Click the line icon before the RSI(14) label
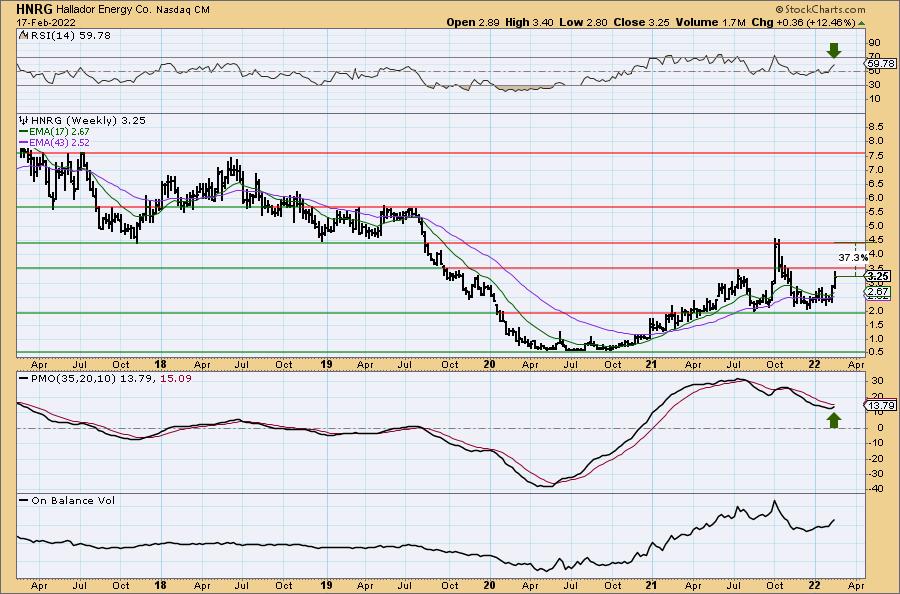This screenshot has height=594, width=900. 23,35
